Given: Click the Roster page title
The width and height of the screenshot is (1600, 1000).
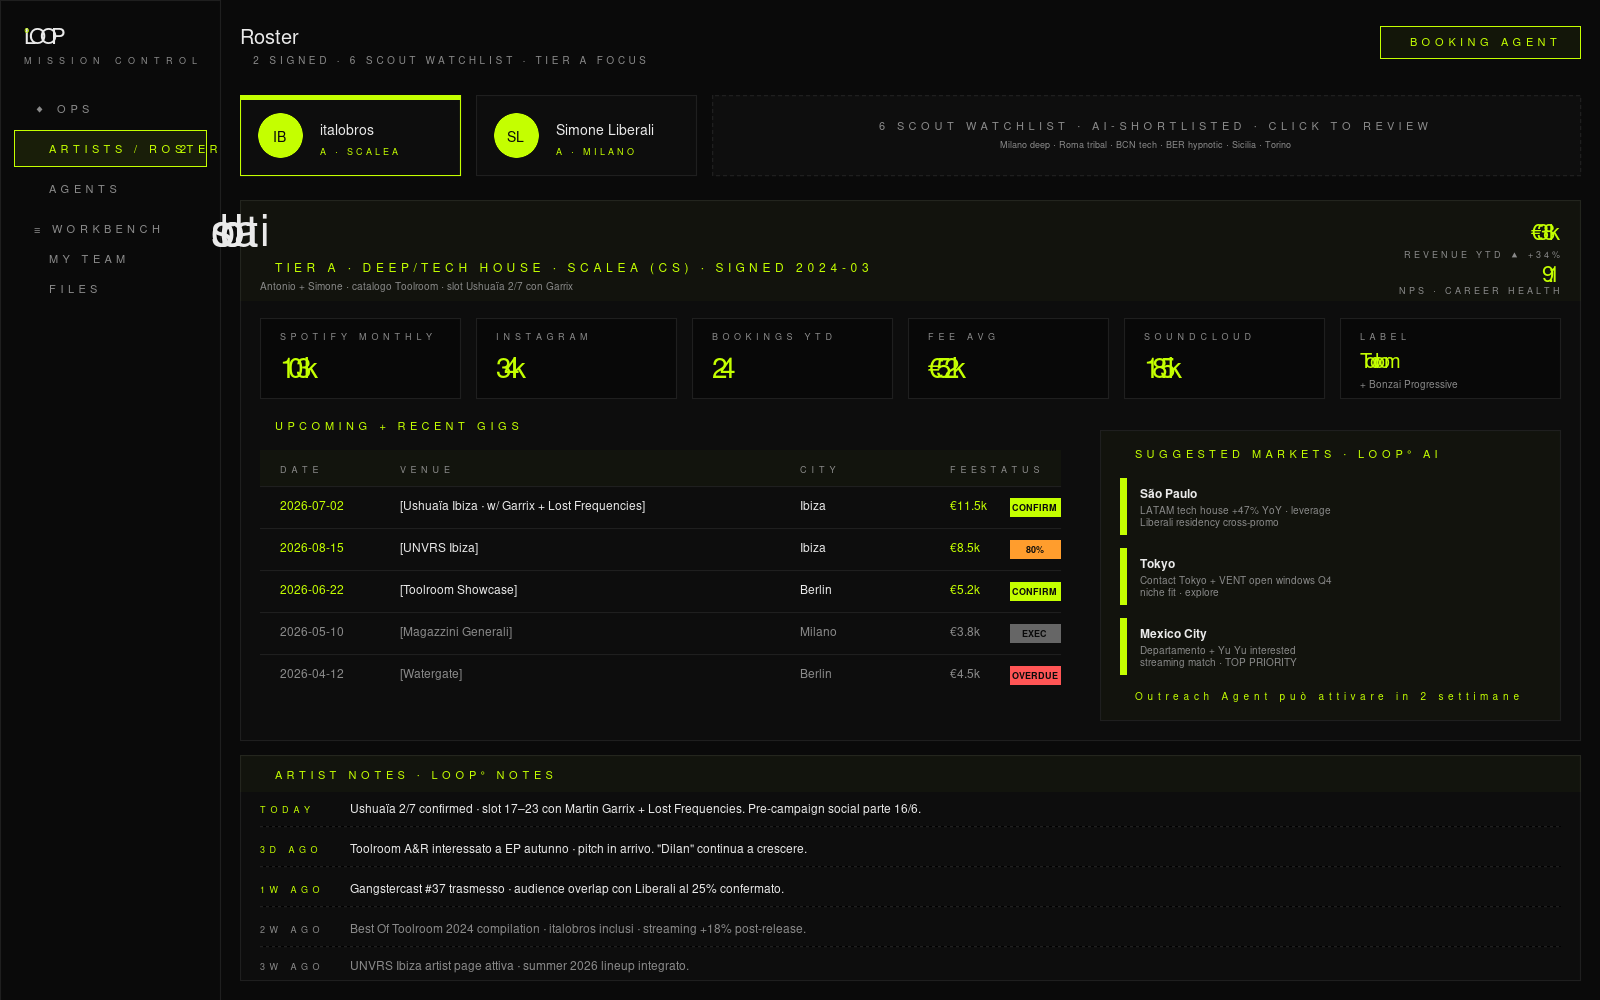Looking at the screenshot, I should click(269, 37).
